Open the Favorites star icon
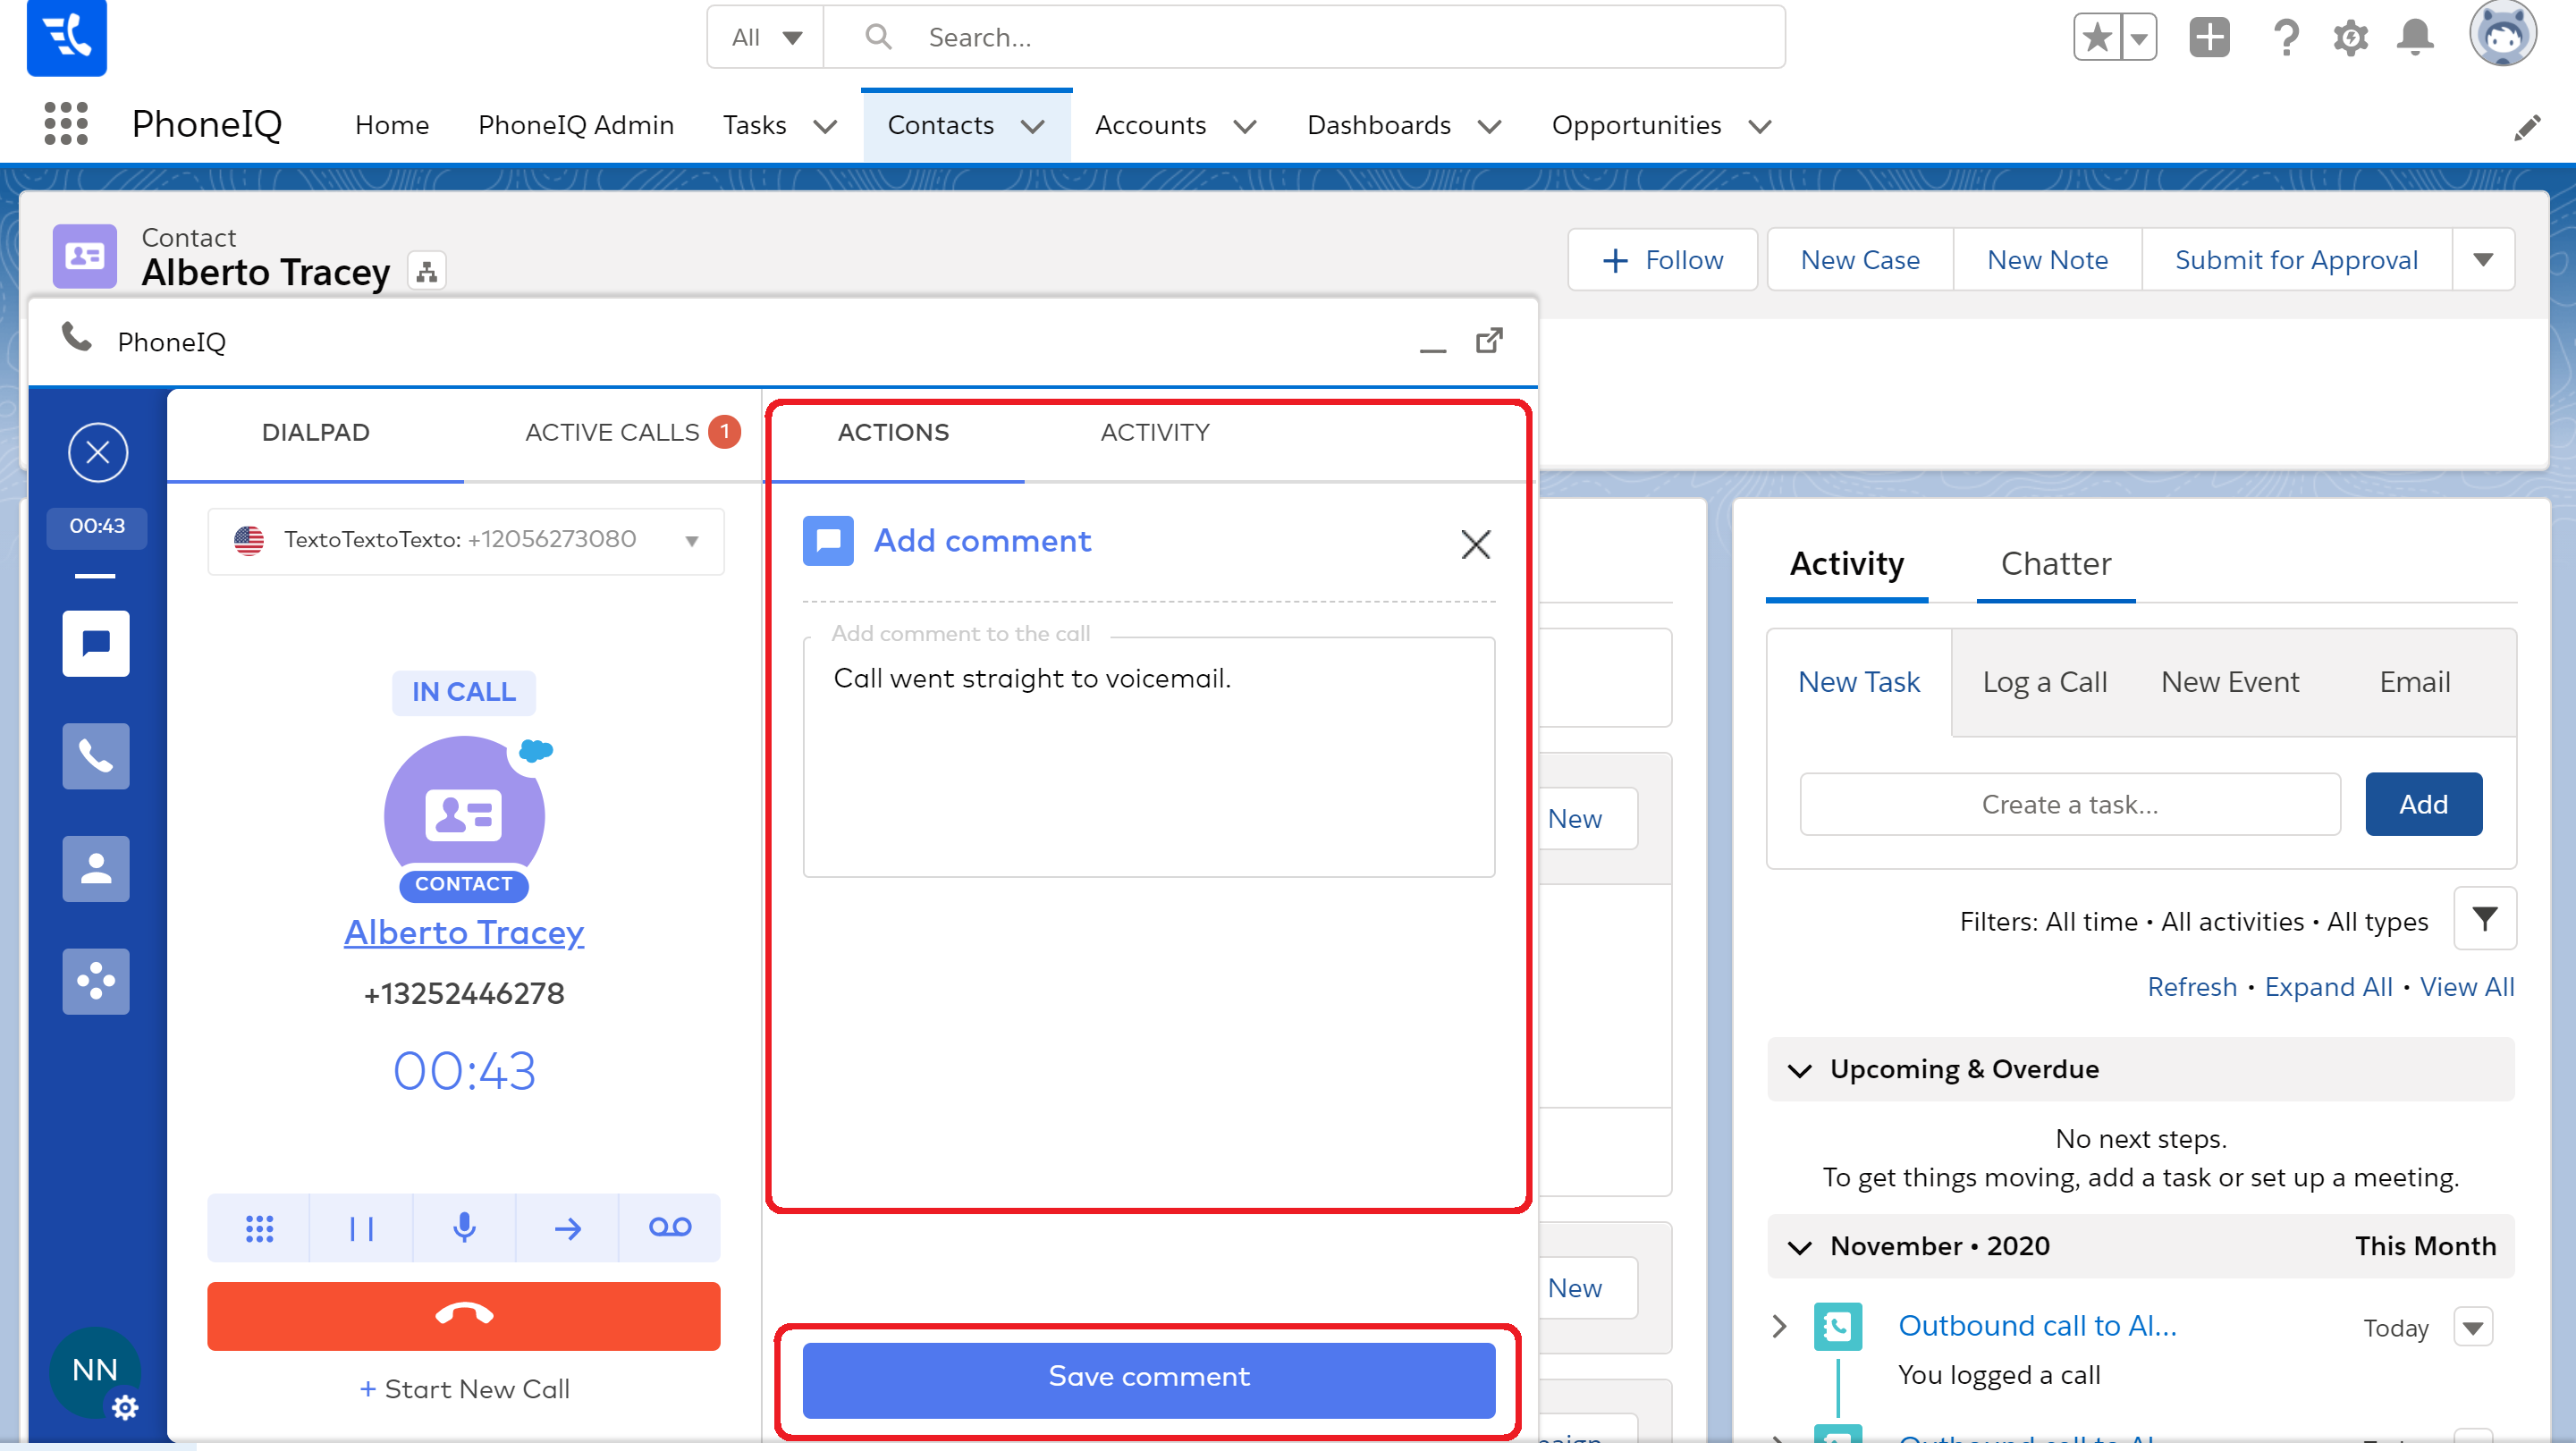Screen dimensions: 2576x1451 (x=2096, y=38)
